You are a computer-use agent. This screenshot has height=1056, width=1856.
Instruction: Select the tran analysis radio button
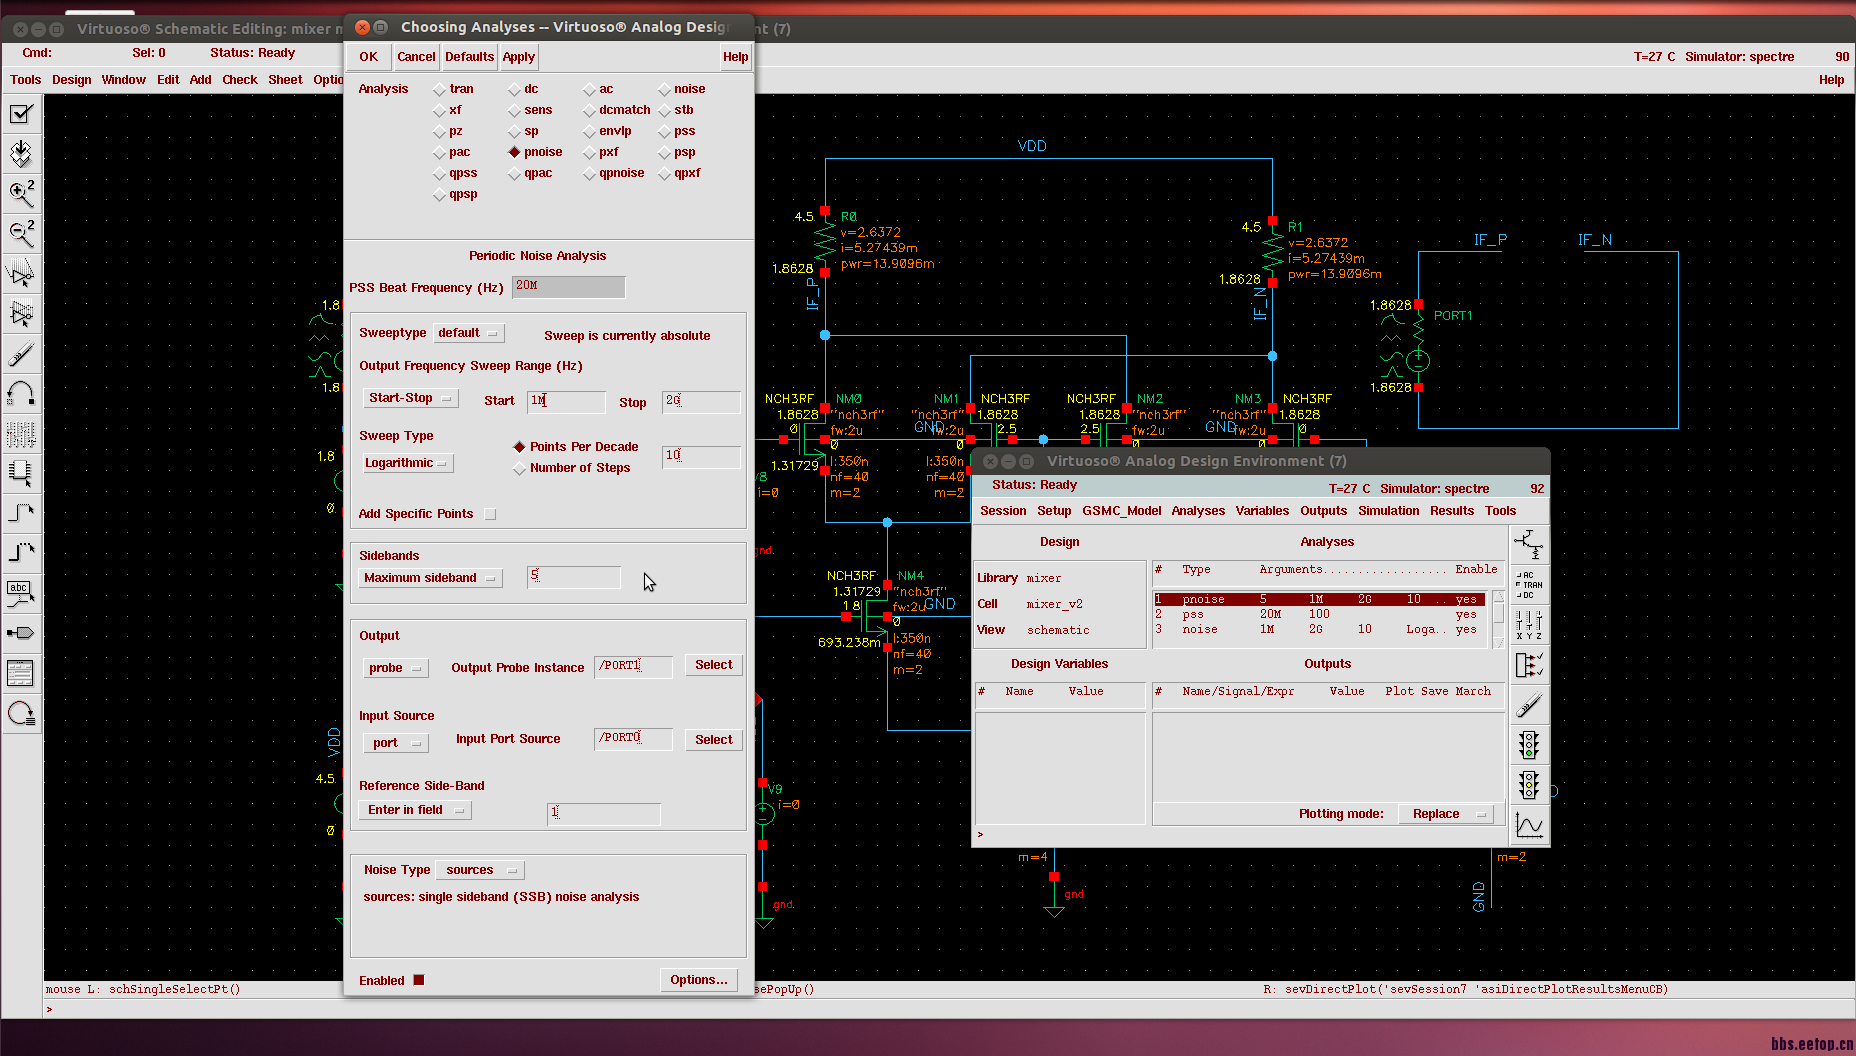pyautogui.click(x=440, y=90)
